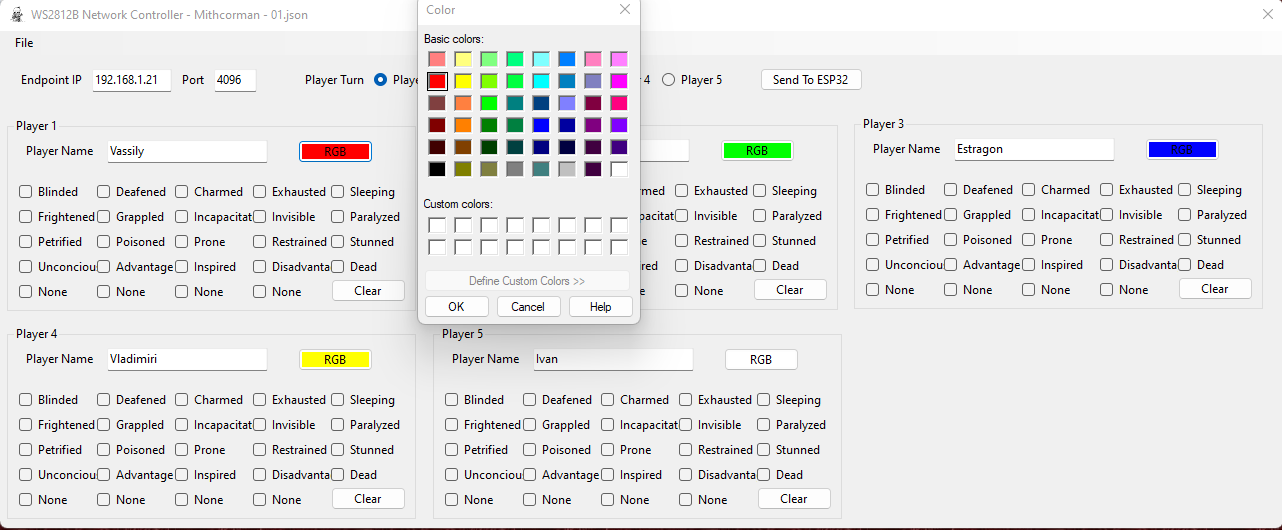This screenshot has width=1282, height=530.
Task: Open the File menu
Action: coord(24,43)
